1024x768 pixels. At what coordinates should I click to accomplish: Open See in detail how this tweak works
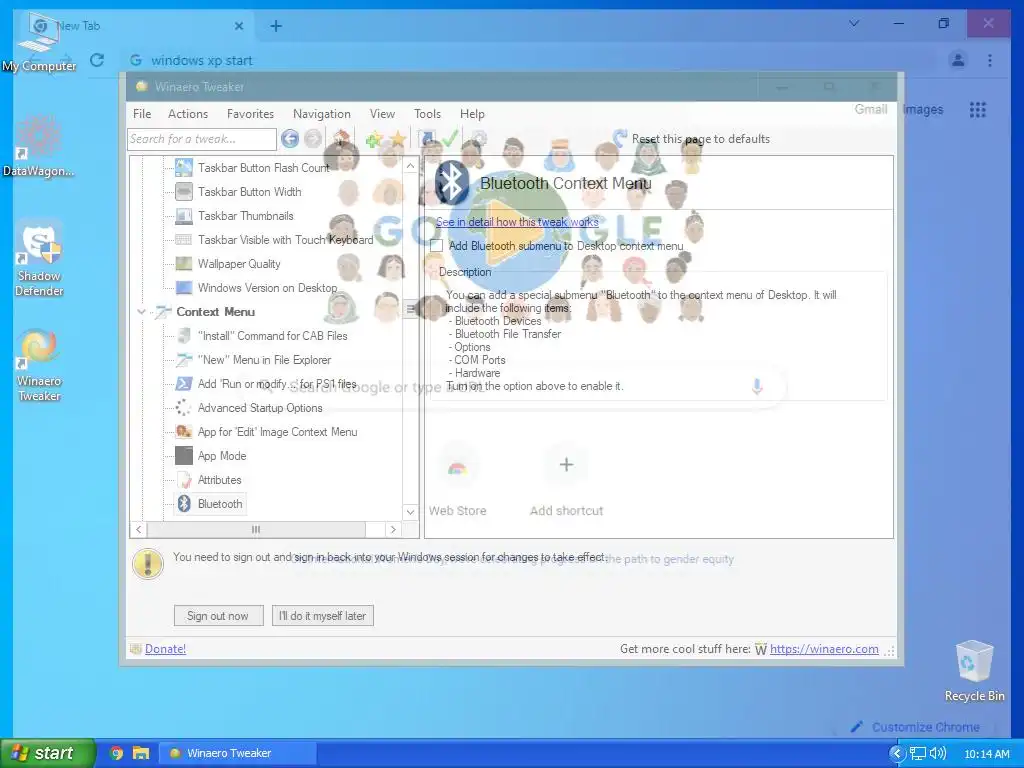pyautogui.click(x=517, y=222)
